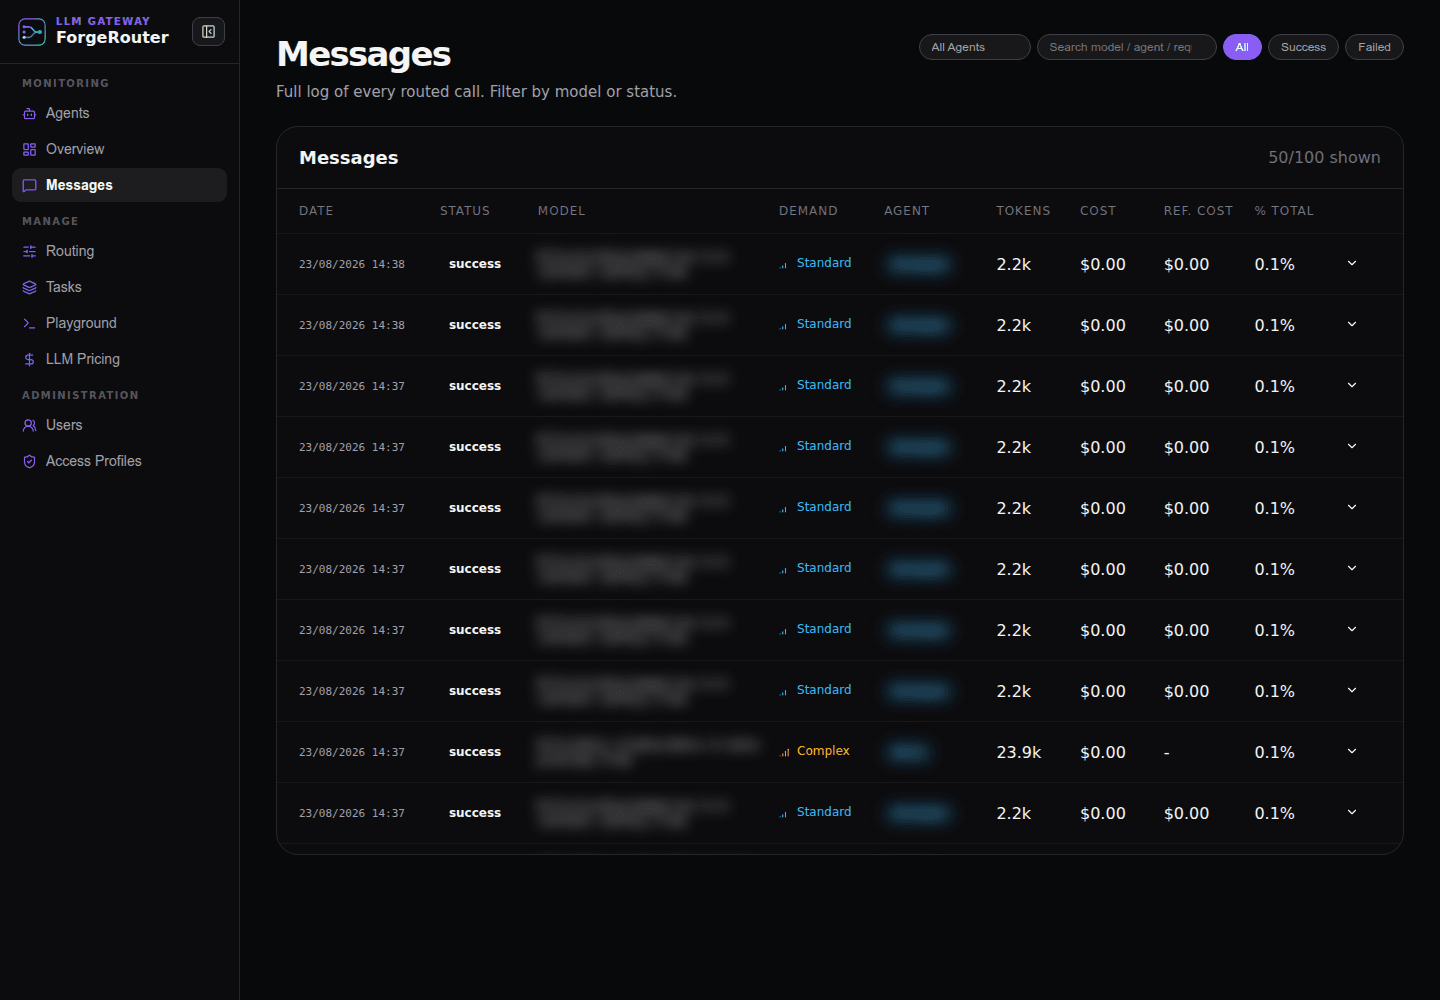The height and width of the screenshot is (1000, 1440).
Task: Open the Agents page
Action: (119, 114)
